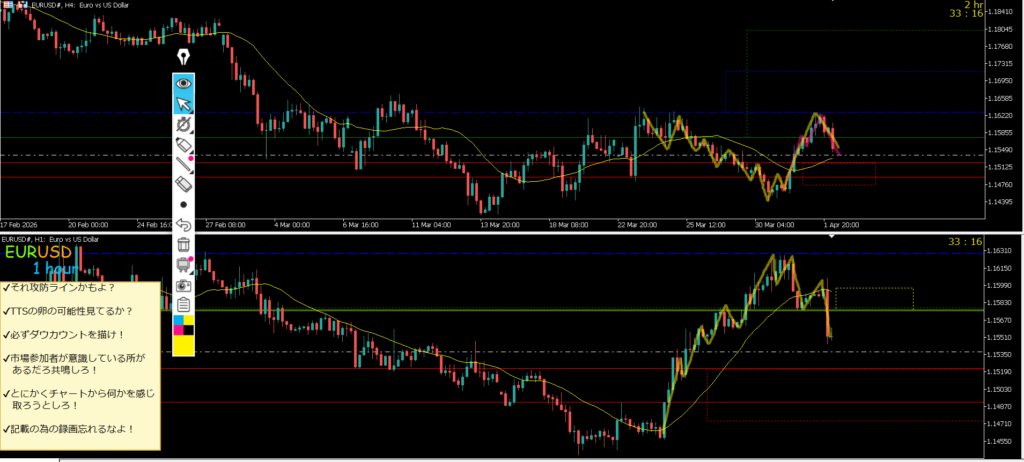This screenshot has height=462, width=1024.
Task: Select the highlighter marker tool
Action: [x=183, y=146]
